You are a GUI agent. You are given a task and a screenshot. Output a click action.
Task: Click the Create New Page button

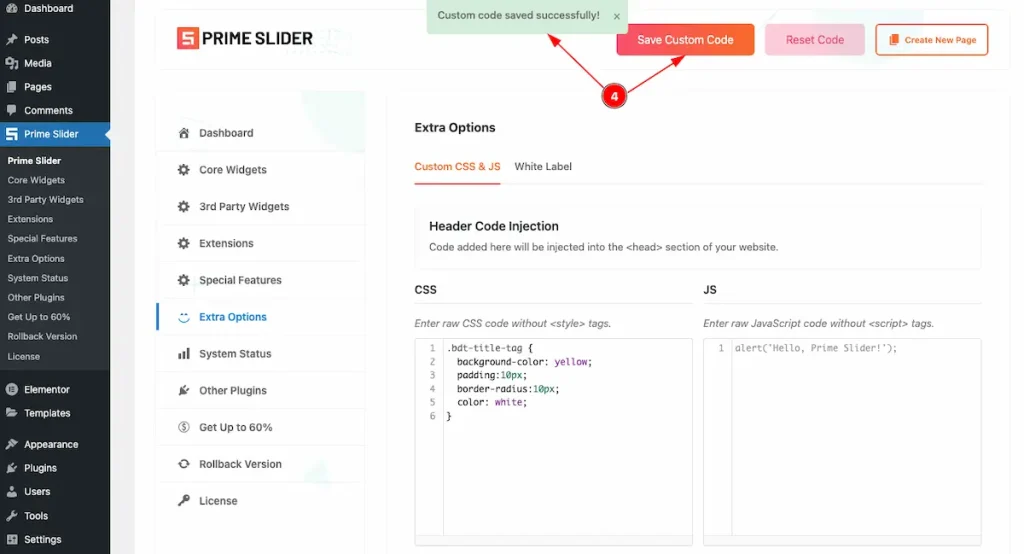(x=931, y=40)
